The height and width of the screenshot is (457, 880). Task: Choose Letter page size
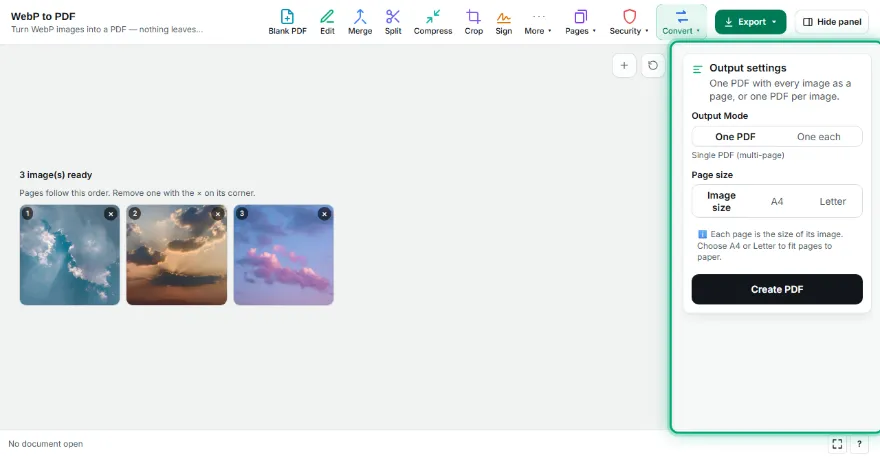coord(832,201)
